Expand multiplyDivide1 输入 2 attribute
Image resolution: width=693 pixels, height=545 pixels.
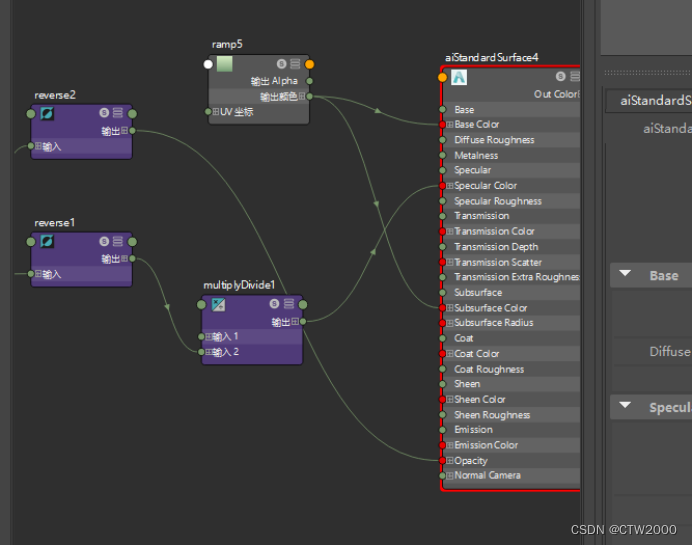[208, 352]
